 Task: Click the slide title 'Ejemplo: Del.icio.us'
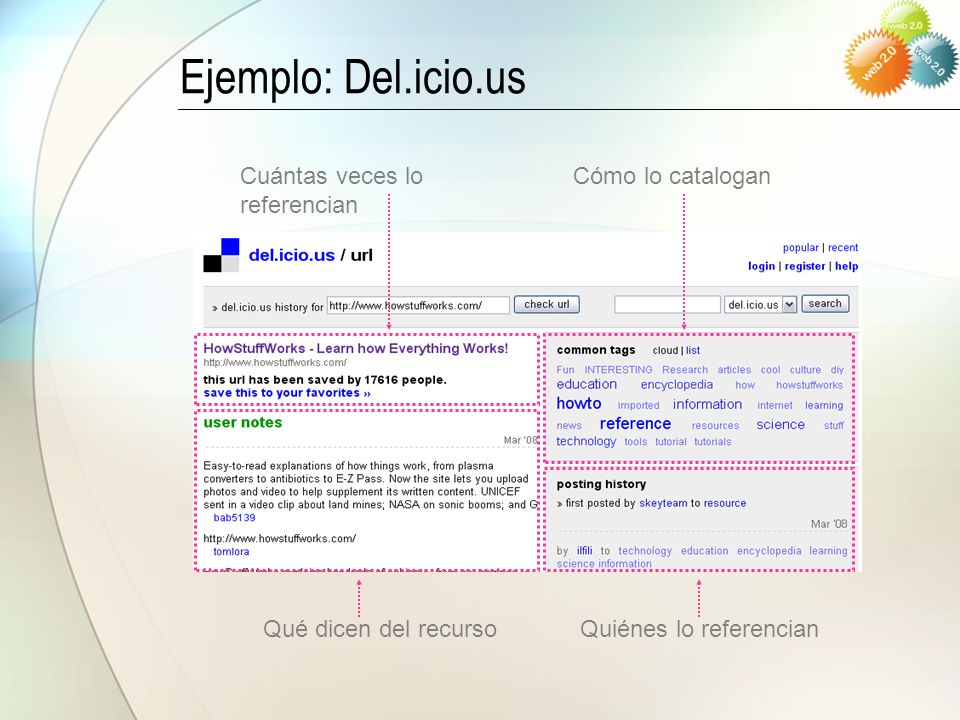(353, 77)
